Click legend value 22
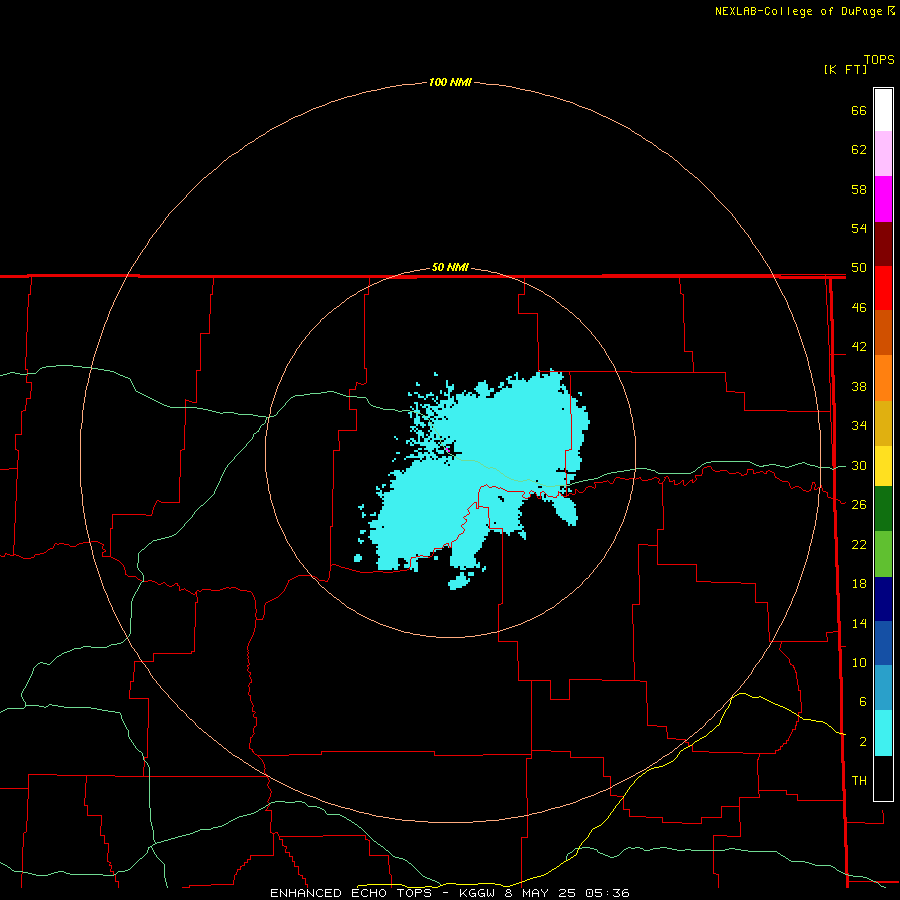The height and width of the screenshot is (900, 900). (x=859, y=544)
